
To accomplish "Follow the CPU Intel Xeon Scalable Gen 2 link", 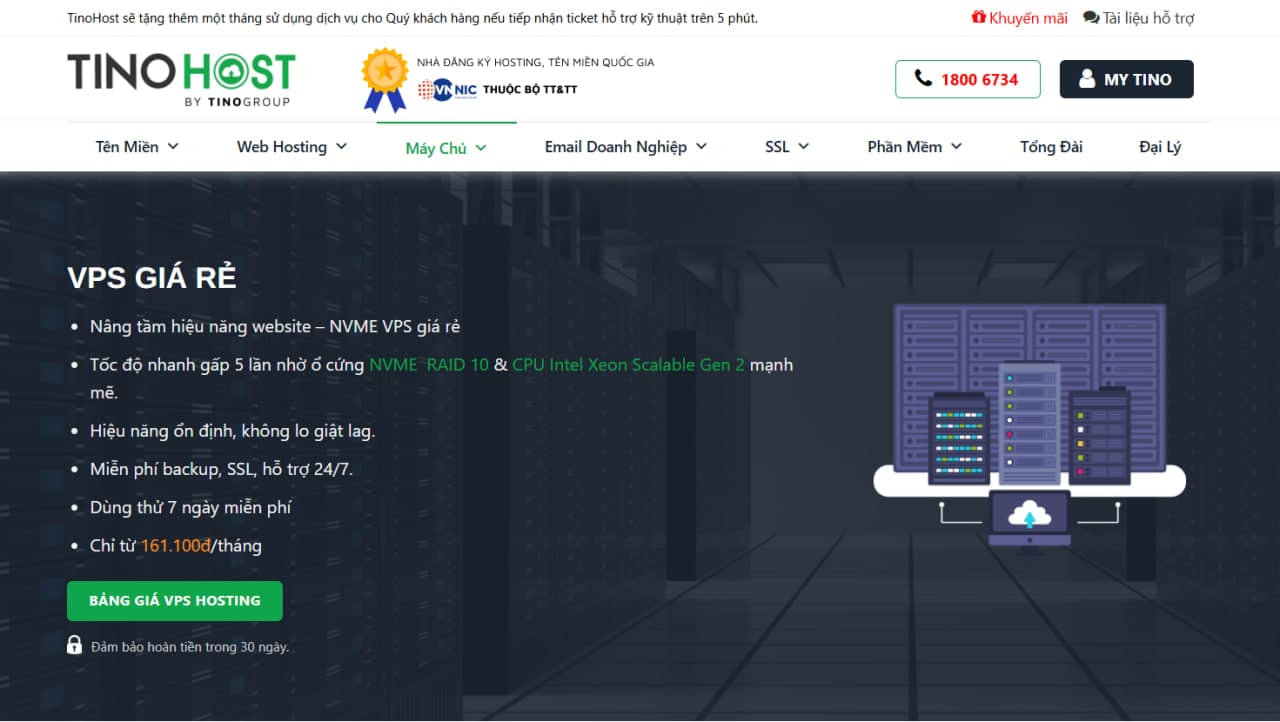I will (628, 365).
